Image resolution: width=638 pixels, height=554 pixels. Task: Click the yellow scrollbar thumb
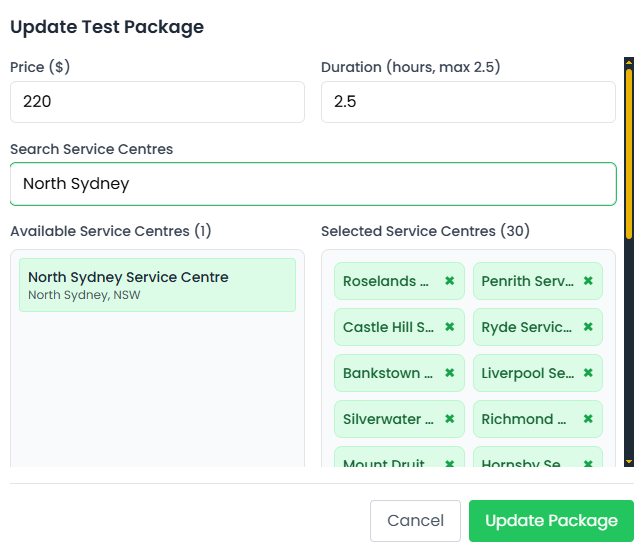click(x=628, y=150)
